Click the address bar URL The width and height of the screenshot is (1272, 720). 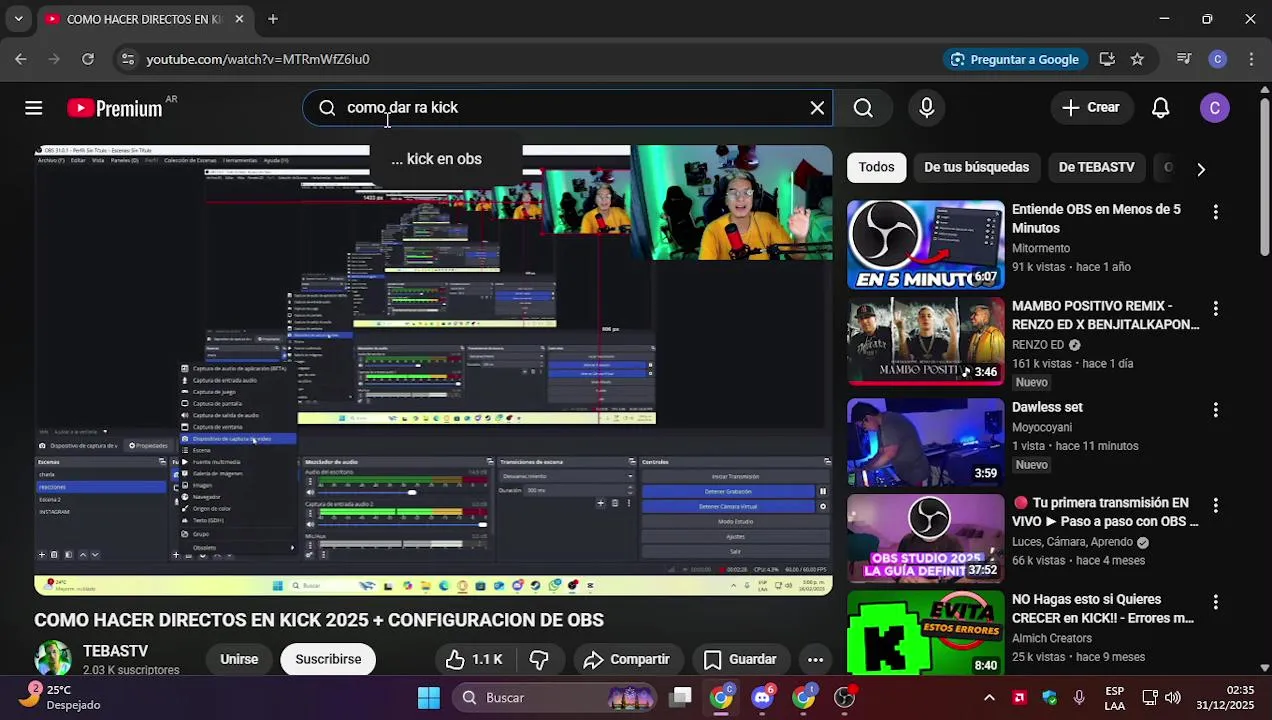(258, 59)
